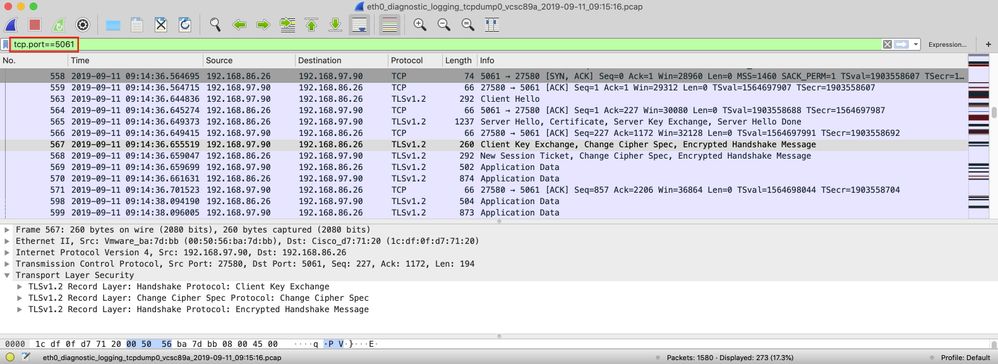The width and height of the screenshot is (998, 364).
Task: Expand the Client Key Exchange record layer
Action: tap(20, 287)
